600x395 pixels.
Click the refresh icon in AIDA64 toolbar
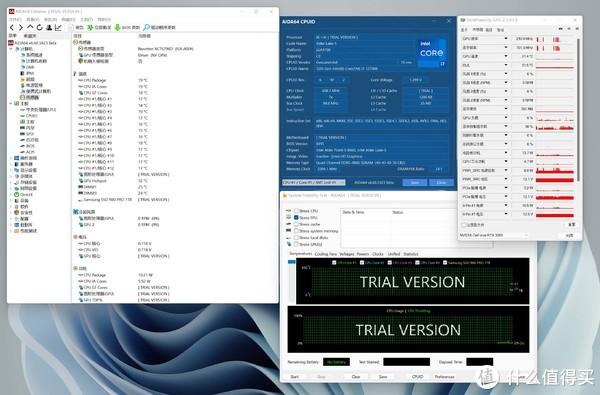pyautogui.click(x=39, y=28)
